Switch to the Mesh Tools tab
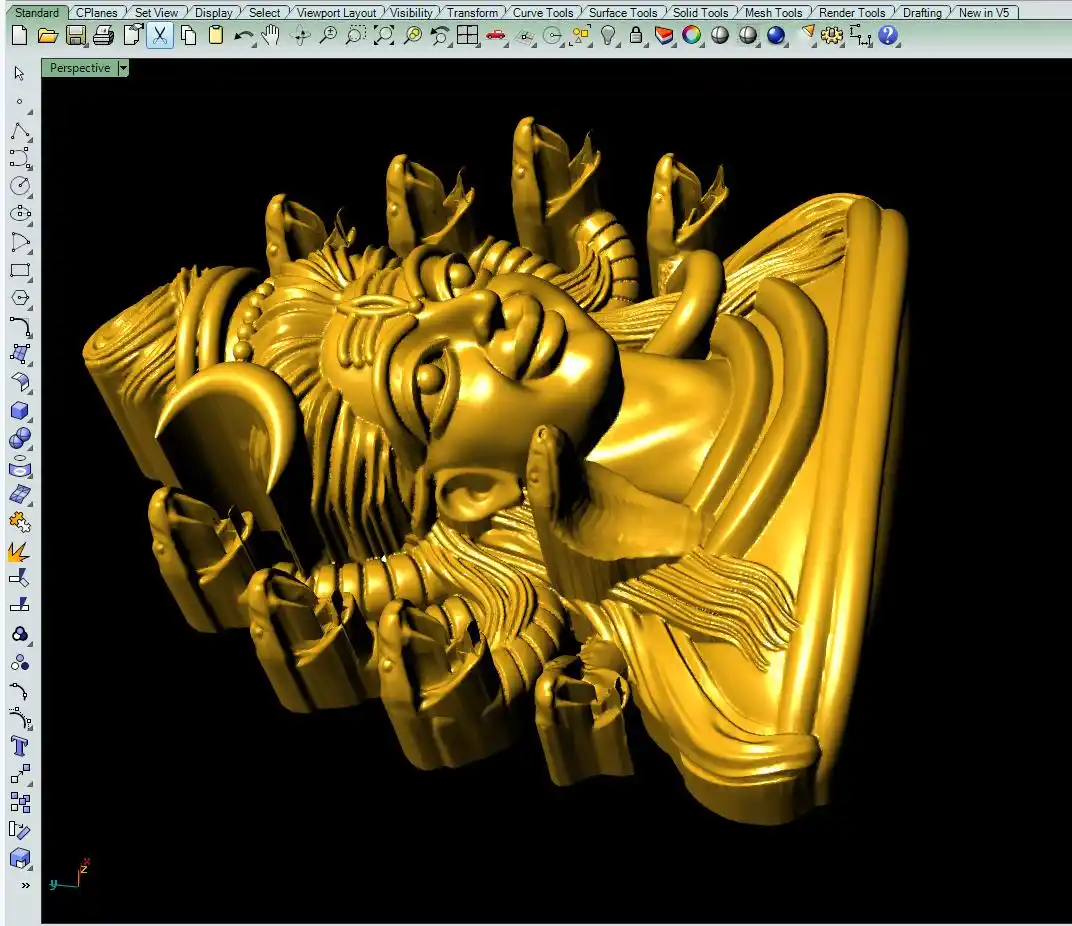Viewport: 1072px width, 926px height. pos(773,13)
